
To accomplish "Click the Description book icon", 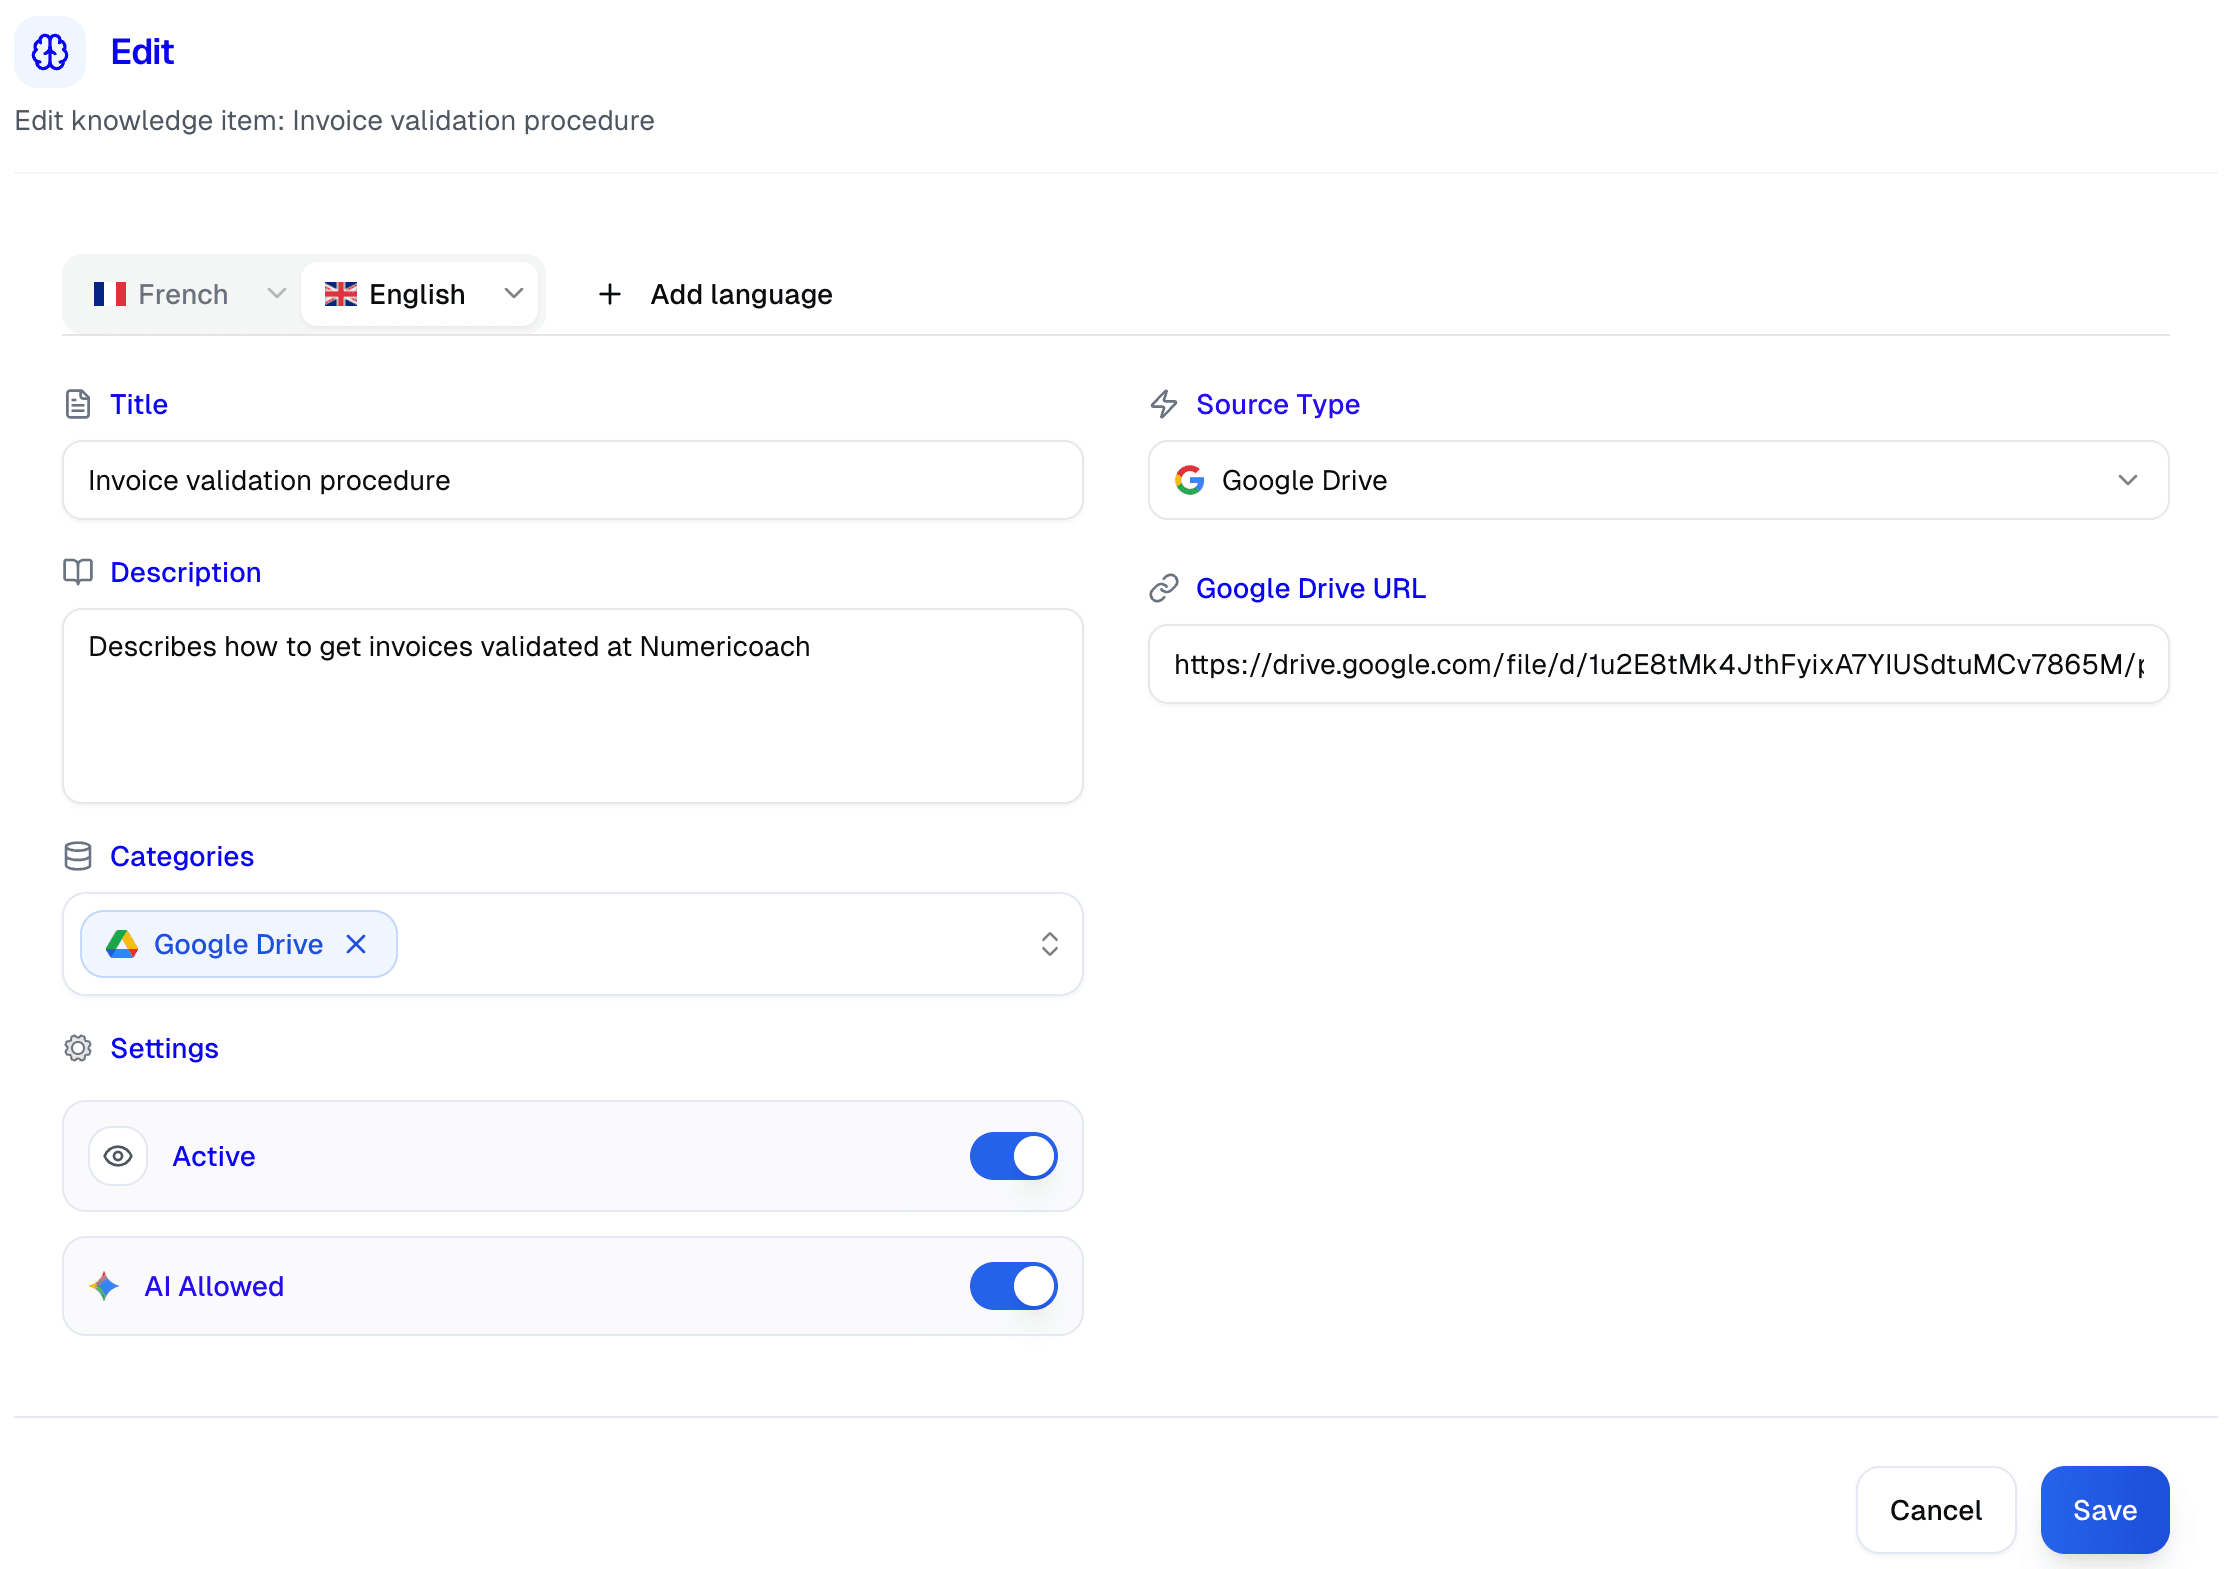I will point(78,571).
